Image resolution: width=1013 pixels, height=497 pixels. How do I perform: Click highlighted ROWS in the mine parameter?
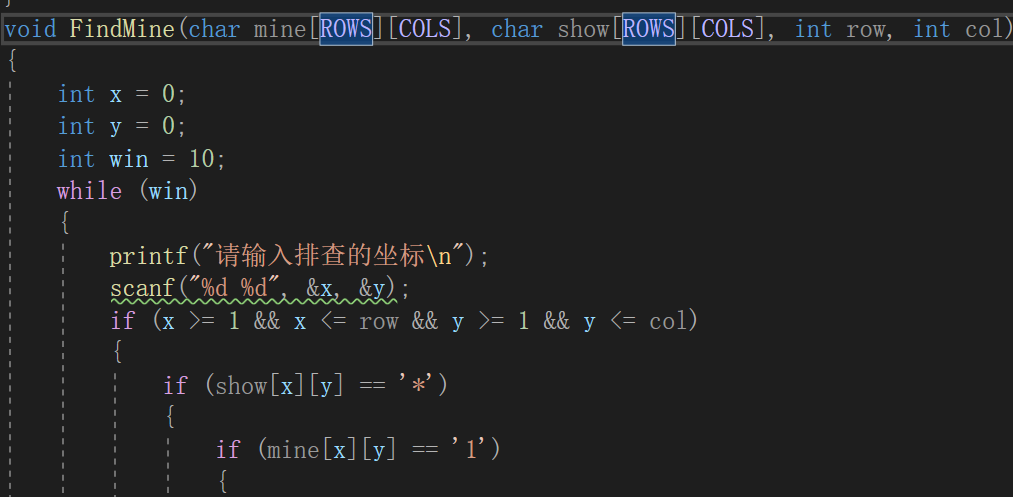coord(346,29)
